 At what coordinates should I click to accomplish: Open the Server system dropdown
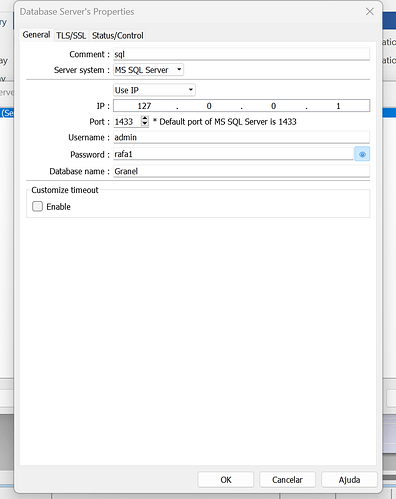click(x=148, y=70)
